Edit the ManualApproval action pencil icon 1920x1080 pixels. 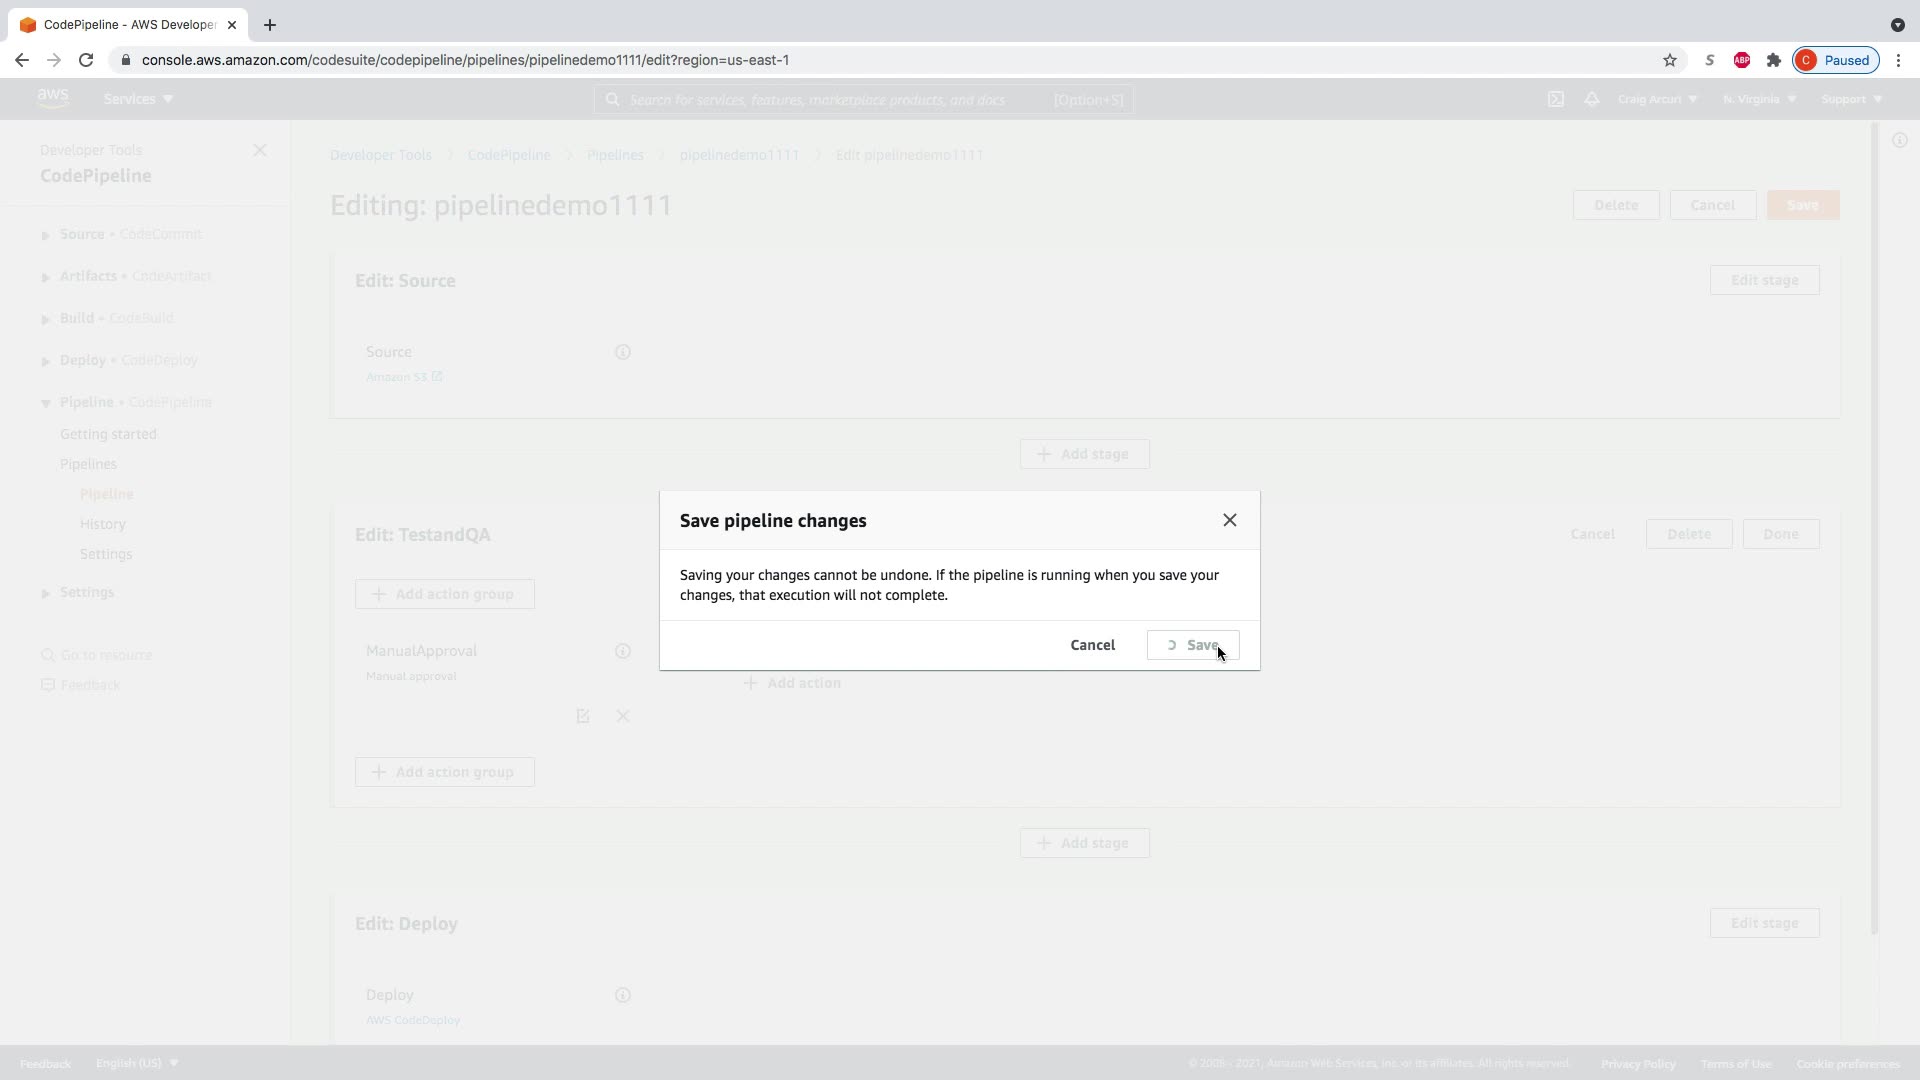click(x=583, y=716)
